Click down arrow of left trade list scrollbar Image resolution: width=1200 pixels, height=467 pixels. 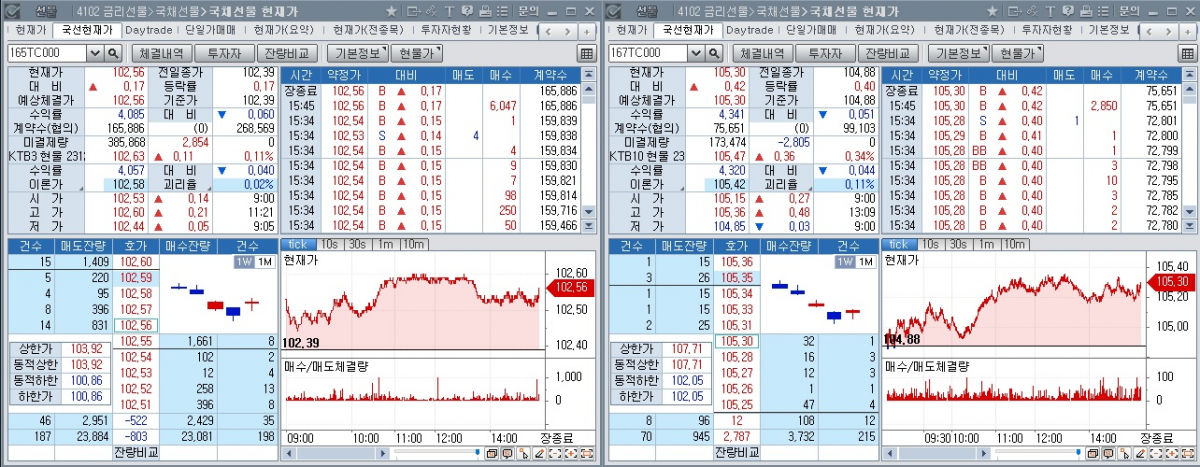coord(589,212)
